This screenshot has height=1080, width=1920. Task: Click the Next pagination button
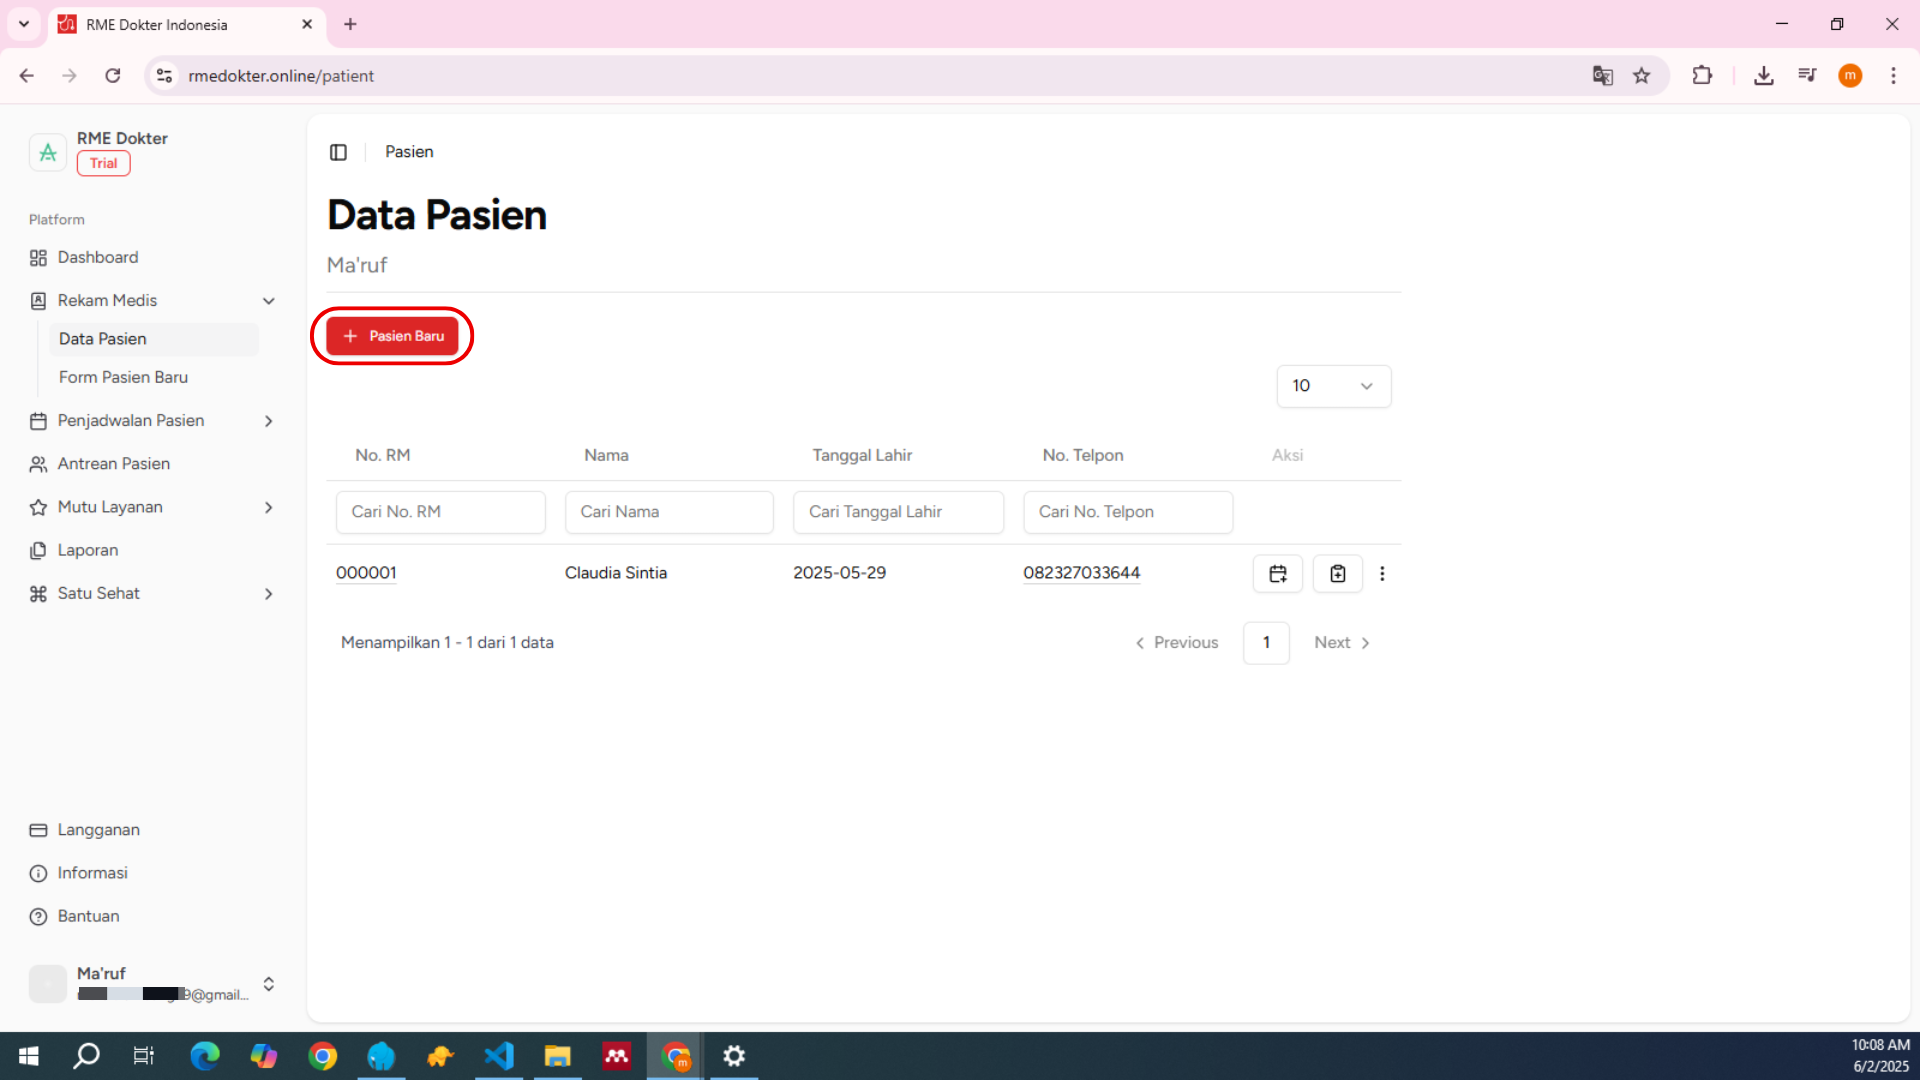click(x=1341, y=643)
